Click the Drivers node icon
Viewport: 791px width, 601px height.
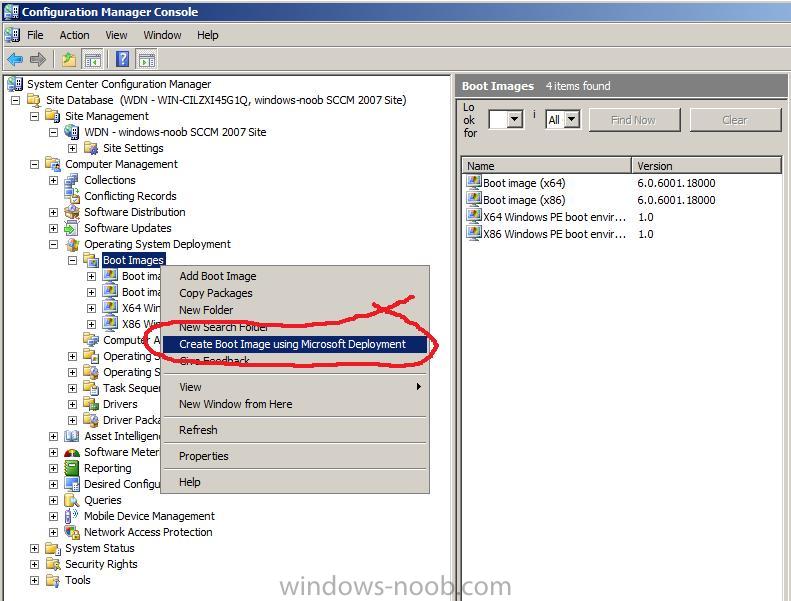tap(91, 404)
